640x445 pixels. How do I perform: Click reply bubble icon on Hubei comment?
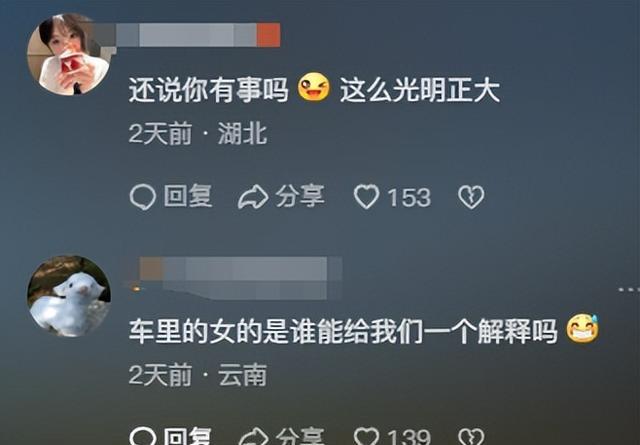pos(143,197)
